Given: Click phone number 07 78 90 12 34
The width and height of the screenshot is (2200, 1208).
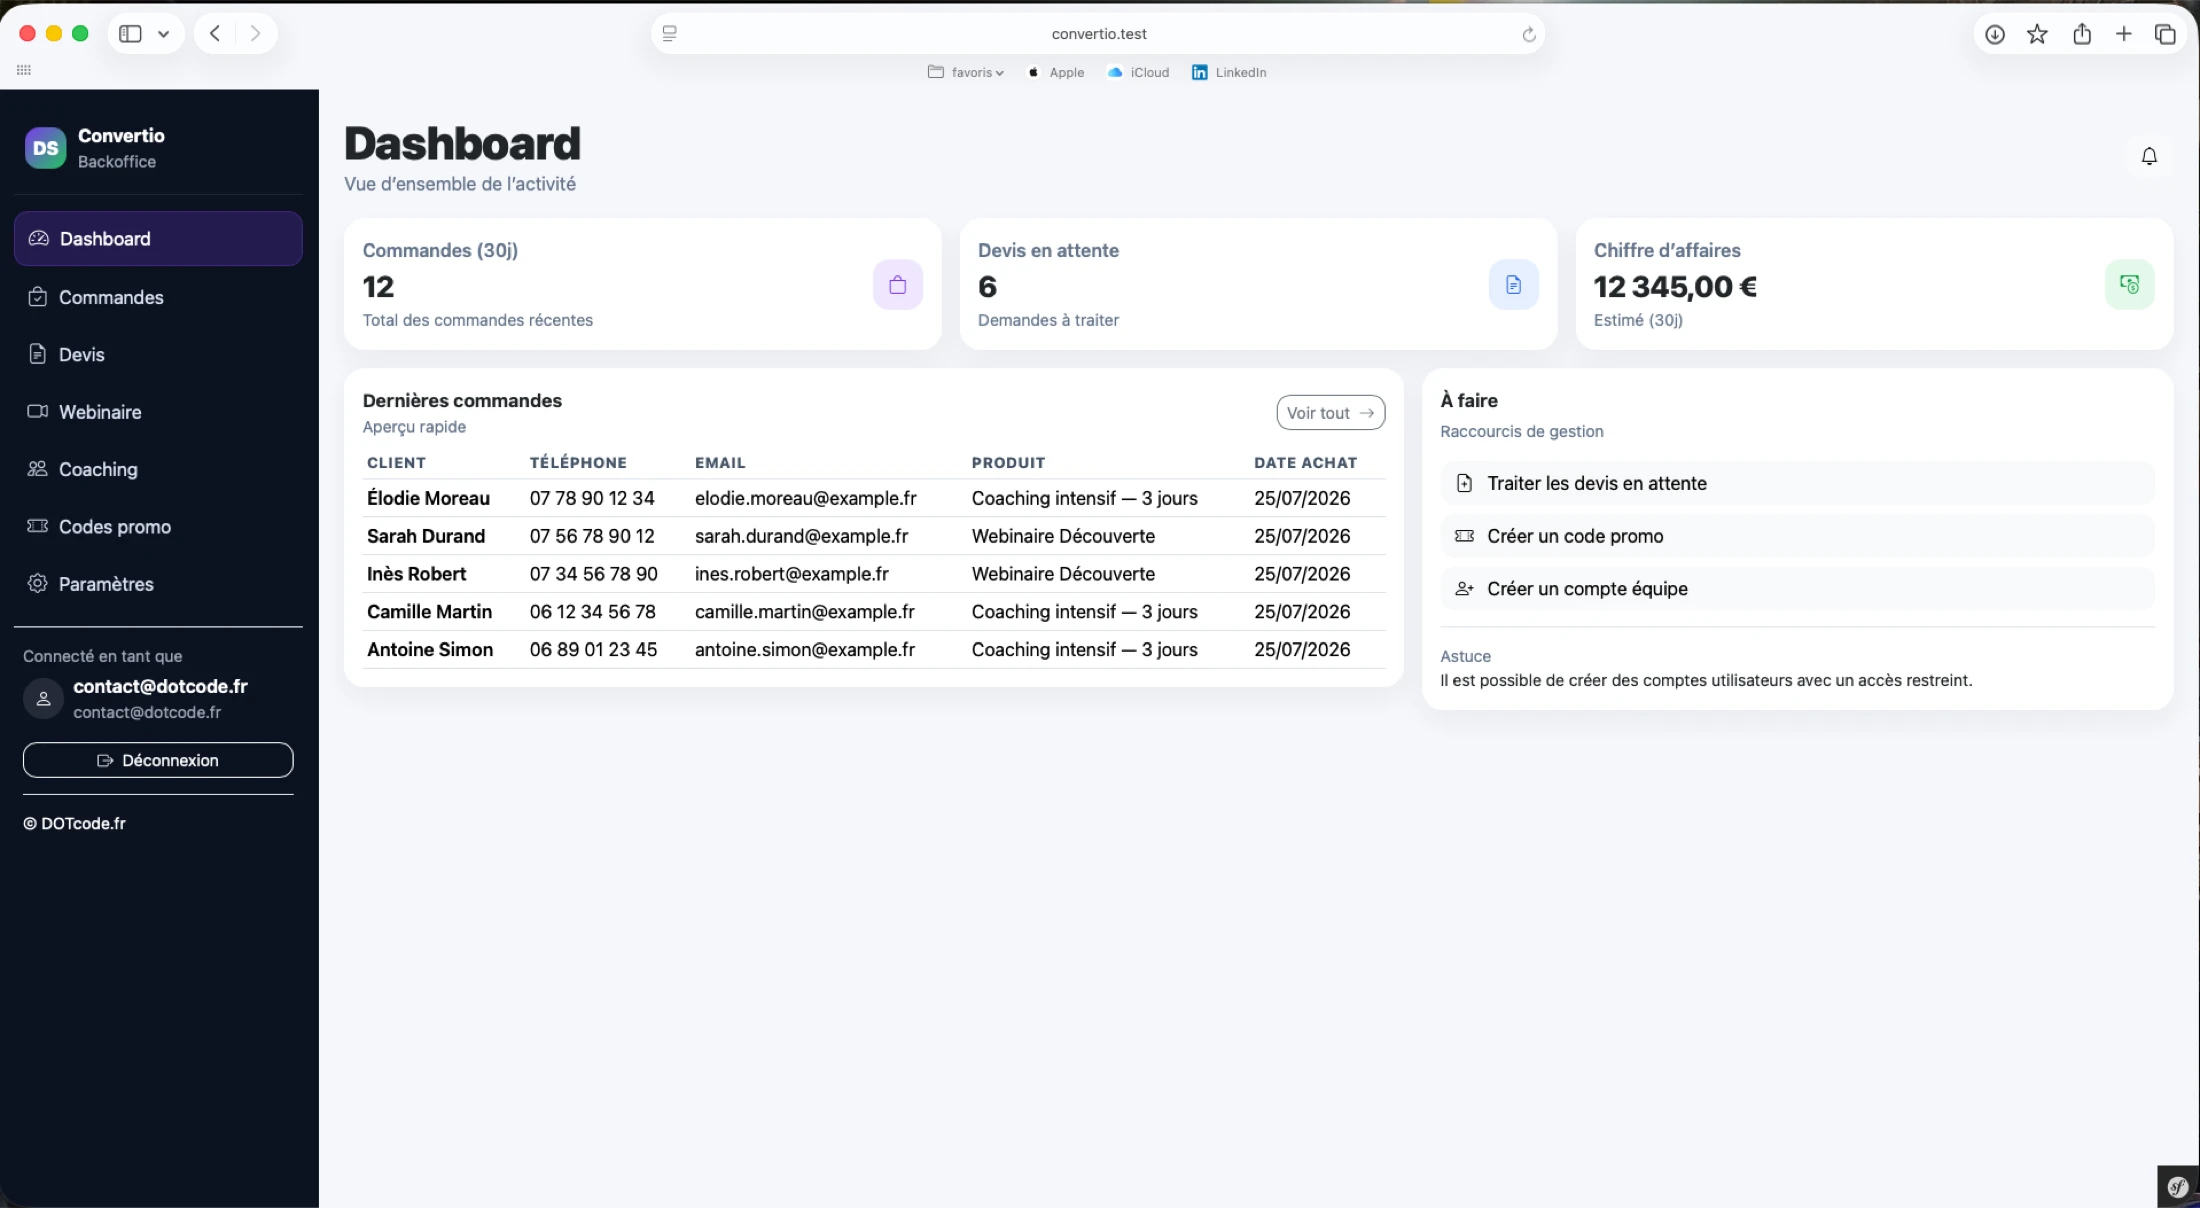Looking at the screenshot, I should [x=592, y=498].
